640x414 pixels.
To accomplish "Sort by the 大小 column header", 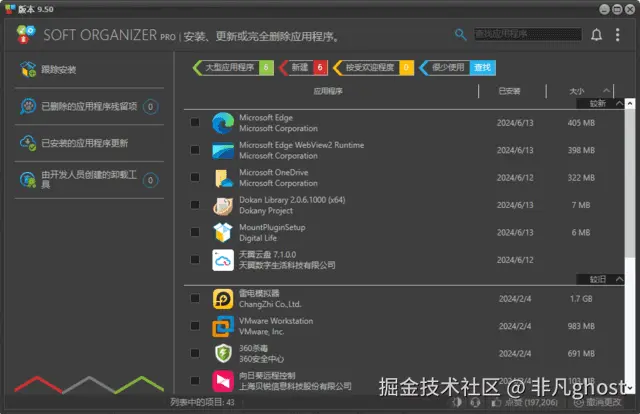I will point(577,91).
